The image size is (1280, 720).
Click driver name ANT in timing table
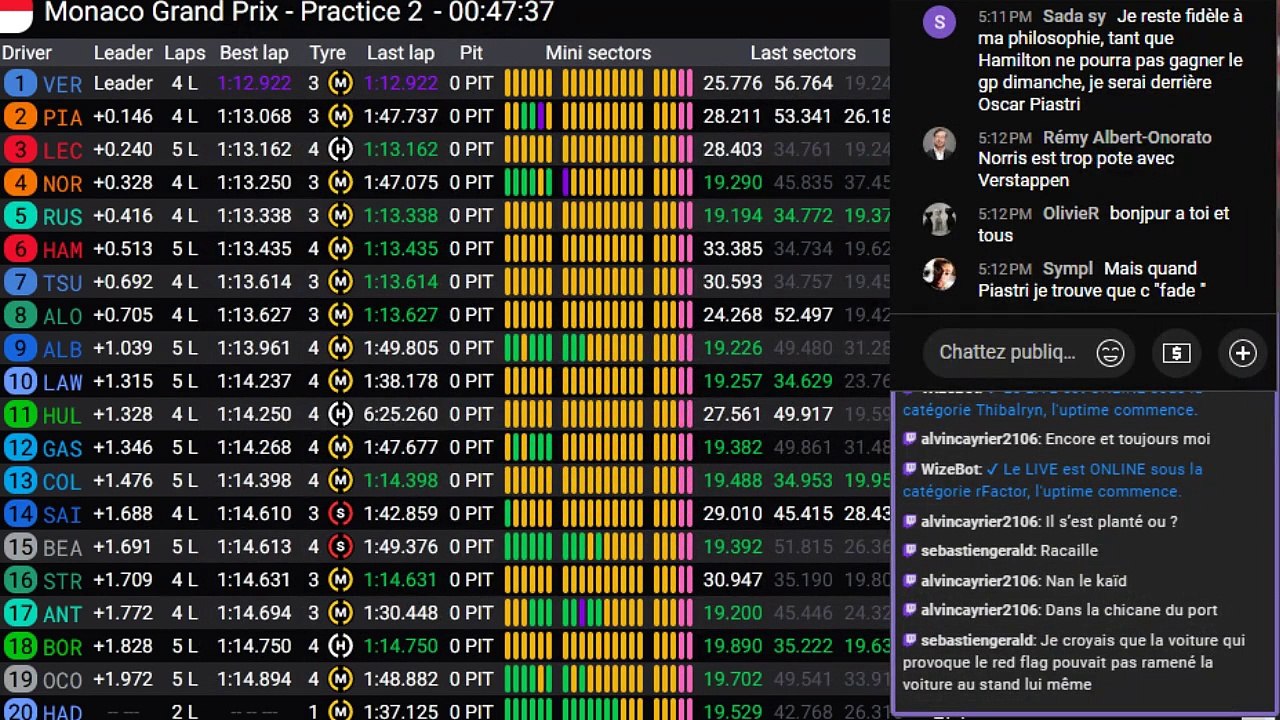coord(62,613)
